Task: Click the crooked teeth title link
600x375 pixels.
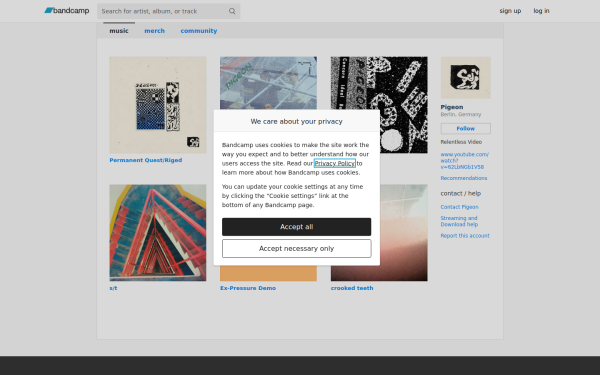Action: pos(352,288)
